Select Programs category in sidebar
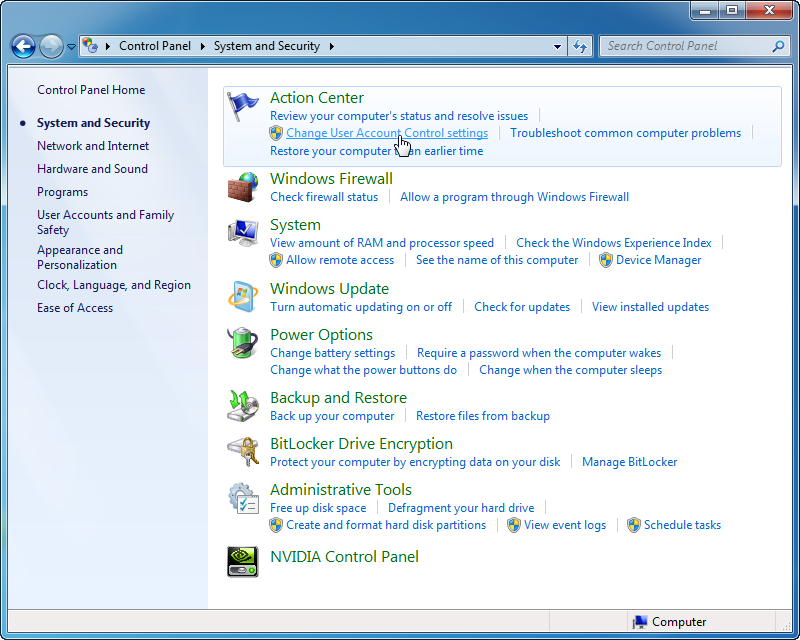This screenshot has width=800, height=640. pyautogui.click(x=62, y=192)
